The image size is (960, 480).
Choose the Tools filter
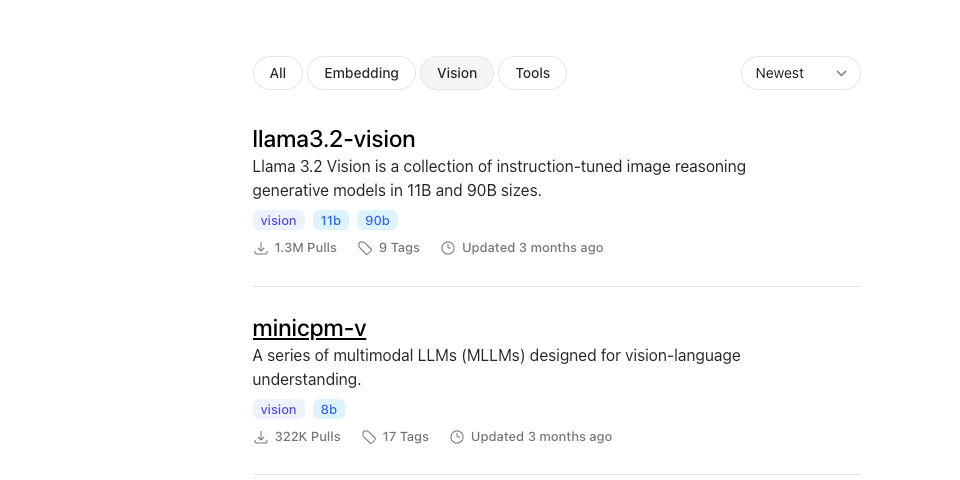point(533,73)
